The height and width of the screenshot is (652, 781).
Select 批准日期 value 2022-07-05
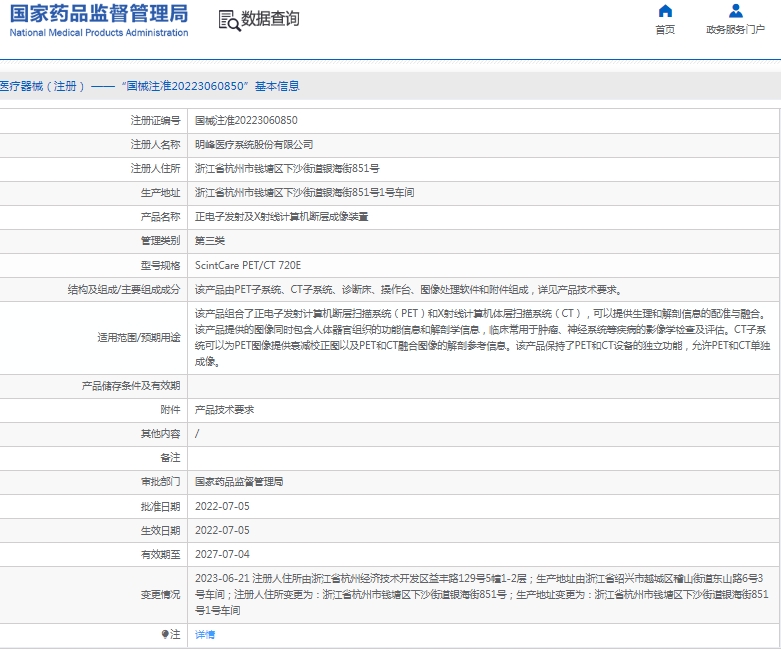pos(222,506)
